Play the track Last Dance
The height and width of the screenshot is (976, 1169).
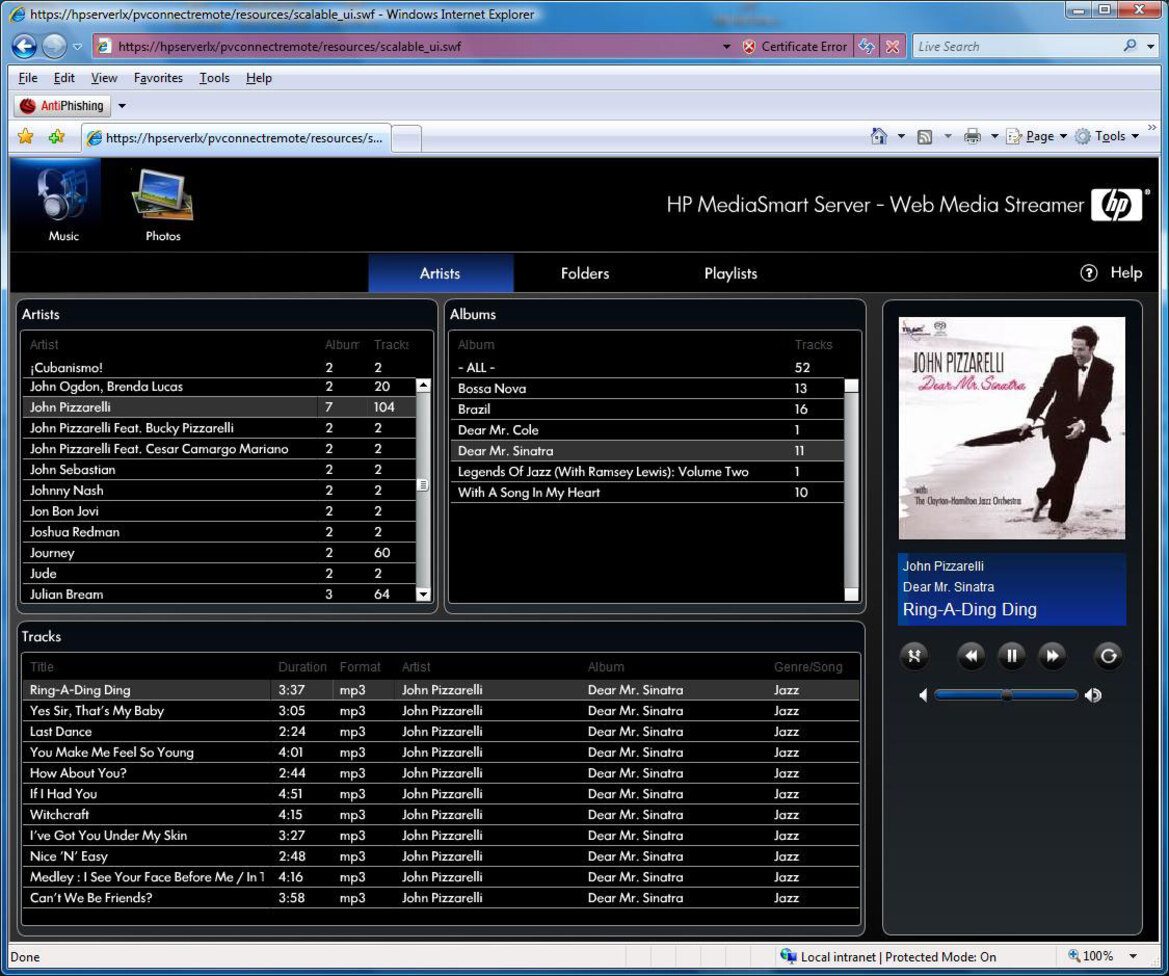coord(441,731)
